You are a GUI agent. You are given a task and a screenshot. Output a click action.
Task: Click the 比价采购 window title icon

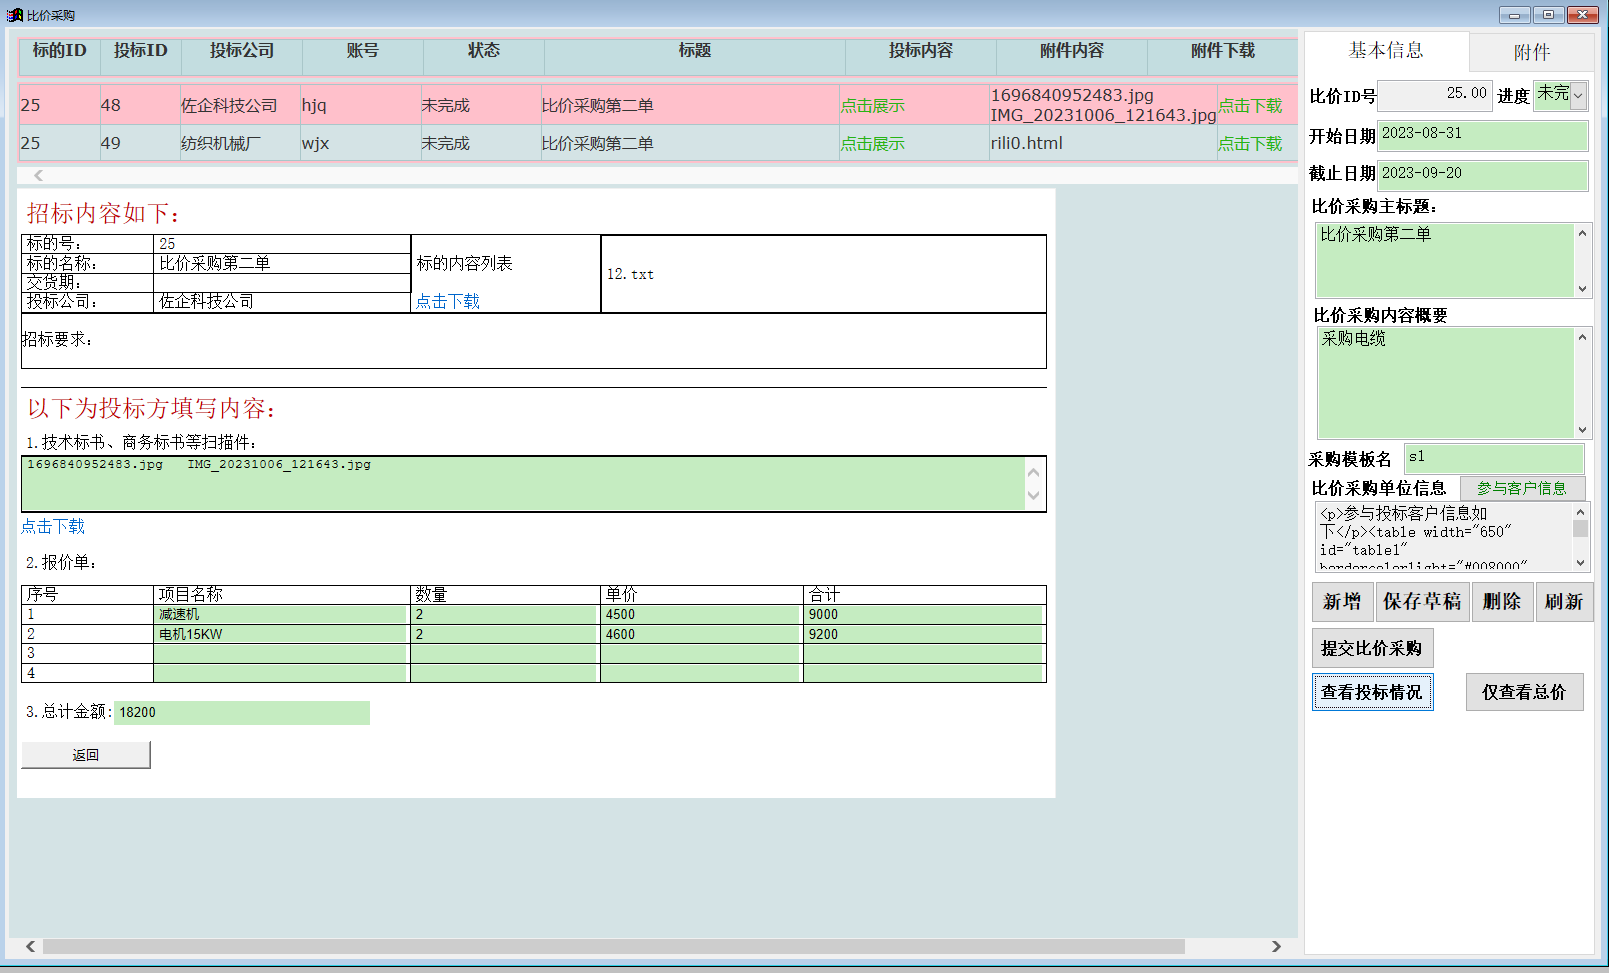pos(14,15)
